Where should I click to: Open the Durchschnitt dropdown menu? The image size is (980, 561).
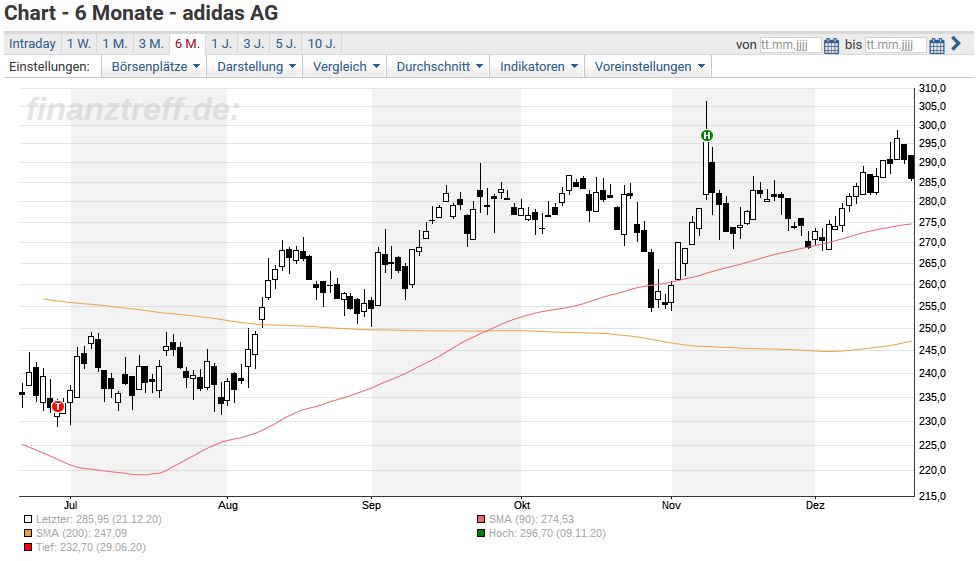point(439,66)
